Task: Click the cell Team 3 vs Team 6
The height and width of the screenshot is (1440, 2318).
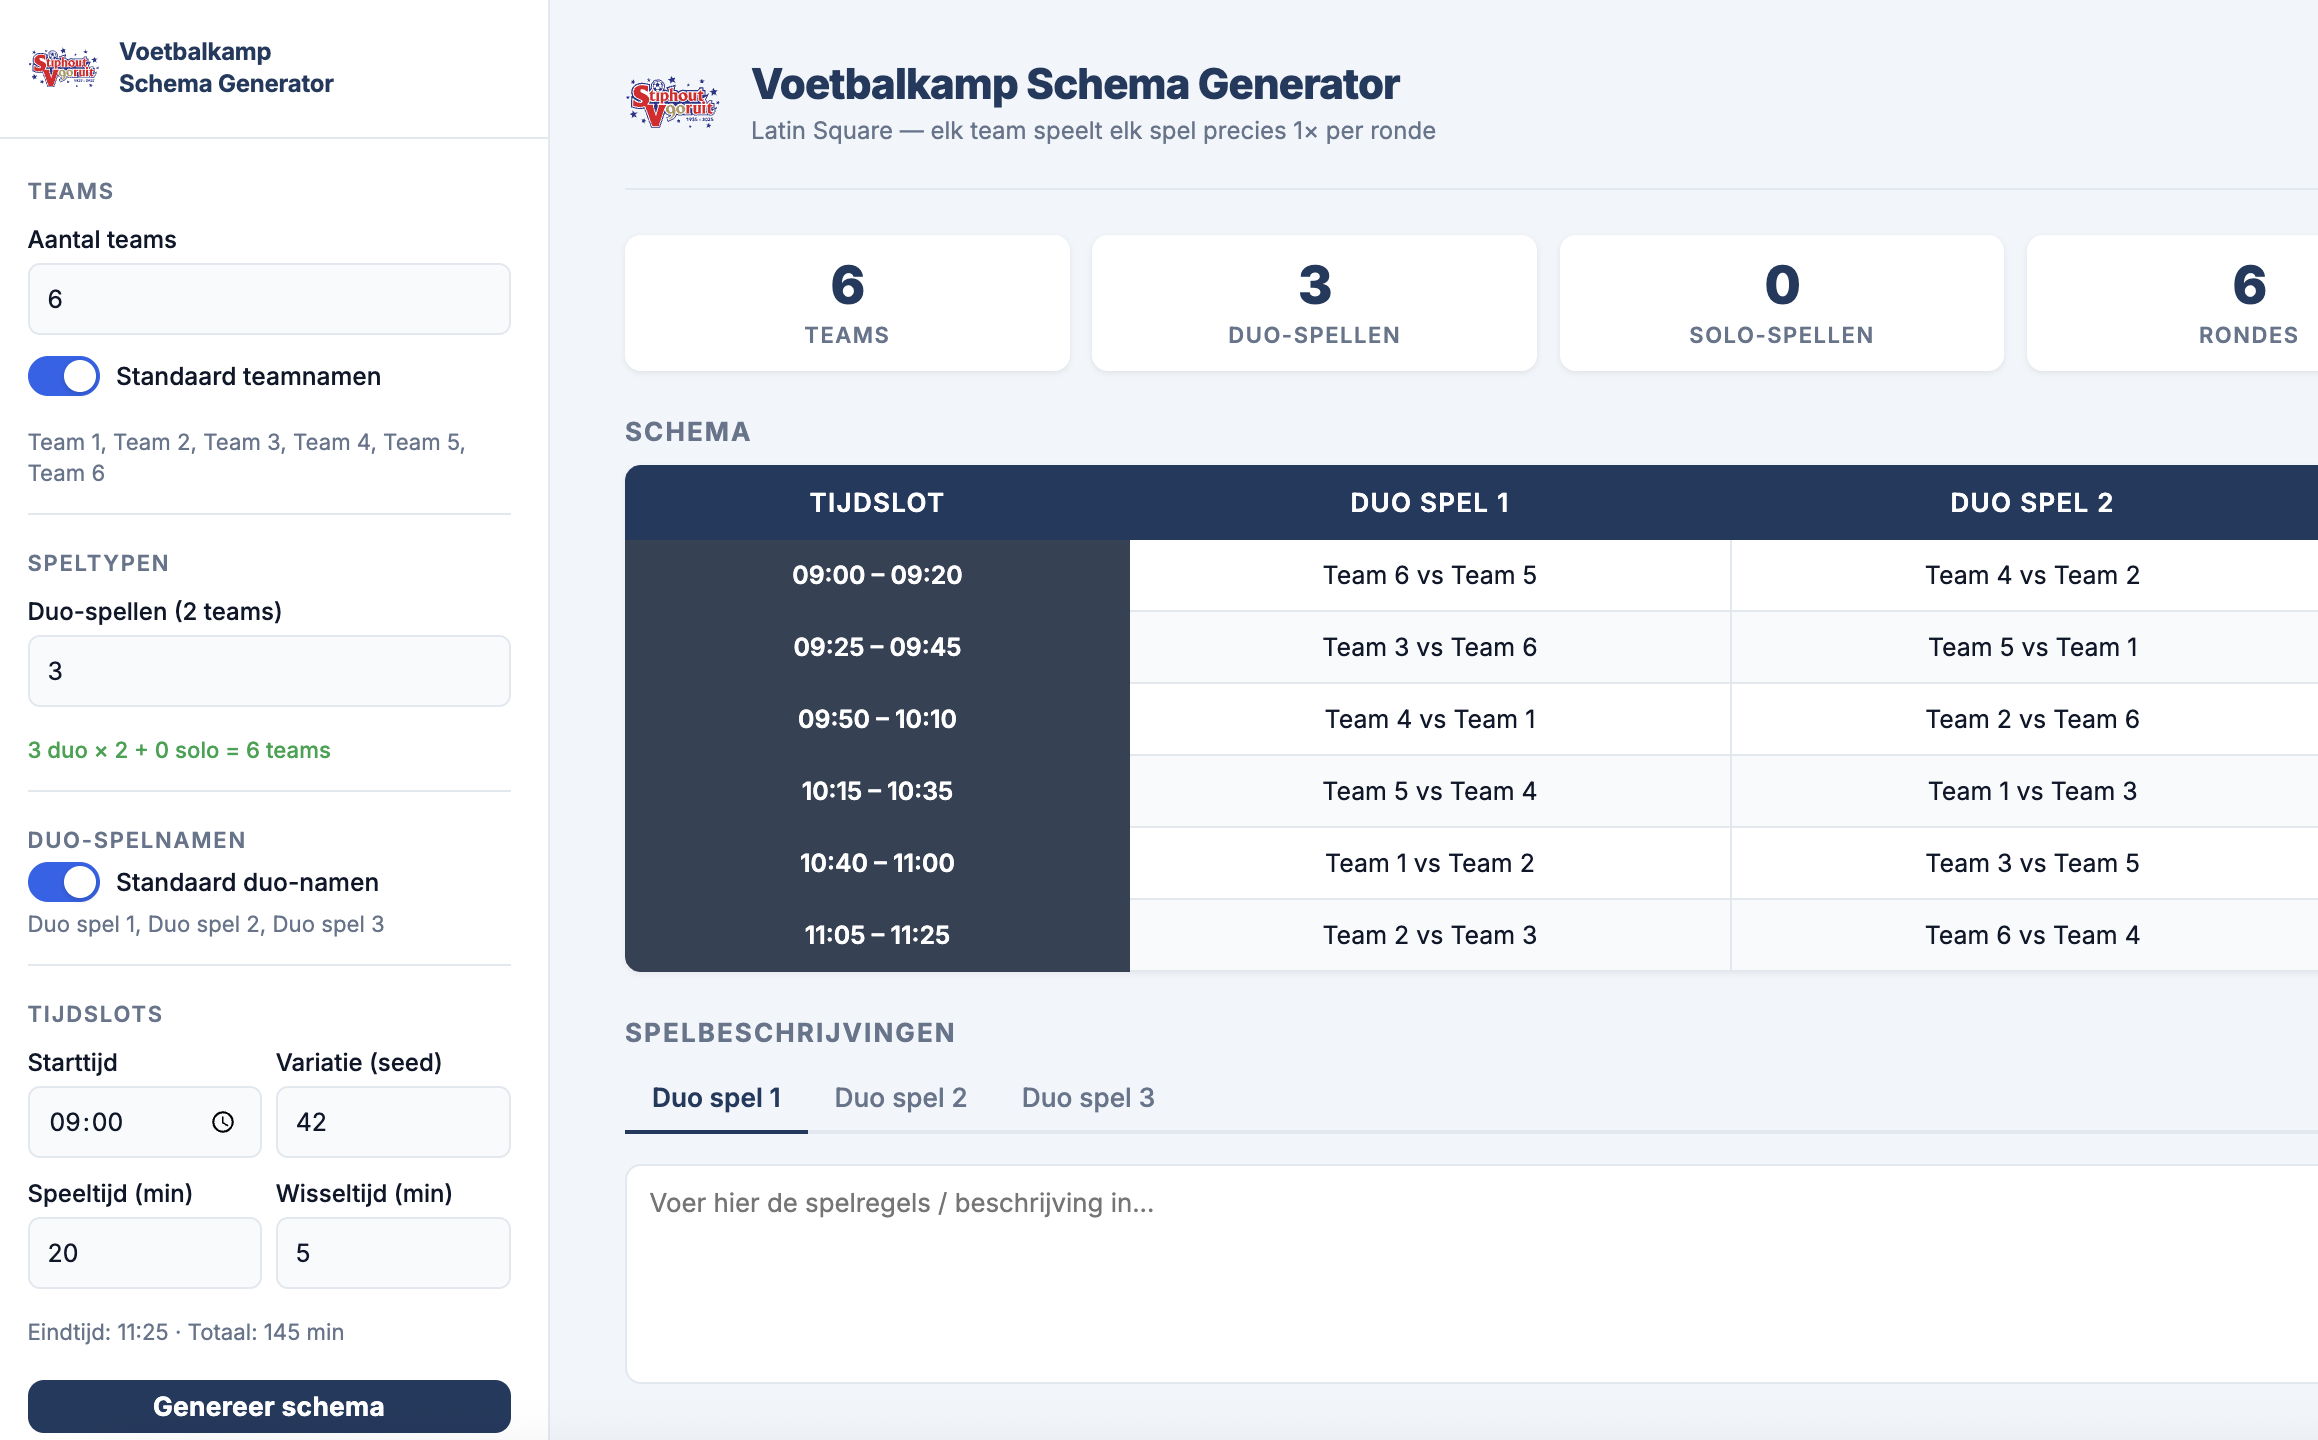Action: 1430,647
